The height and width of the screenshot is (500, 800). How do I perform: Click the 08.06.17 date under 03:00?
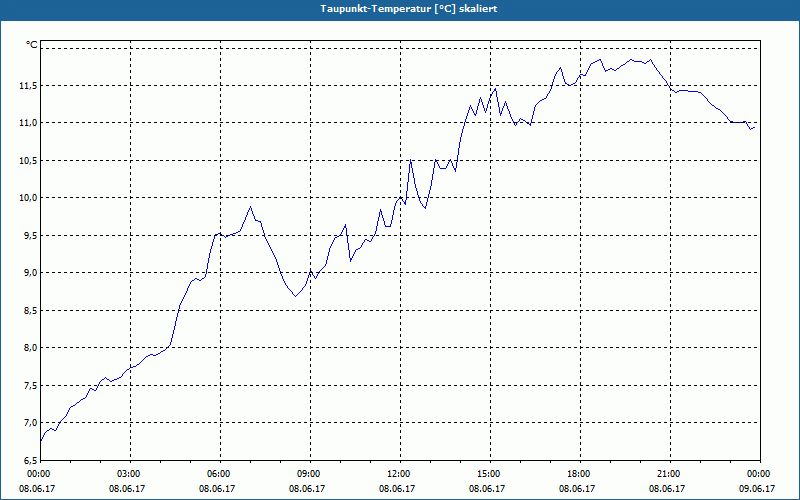[x=127, y=489]
